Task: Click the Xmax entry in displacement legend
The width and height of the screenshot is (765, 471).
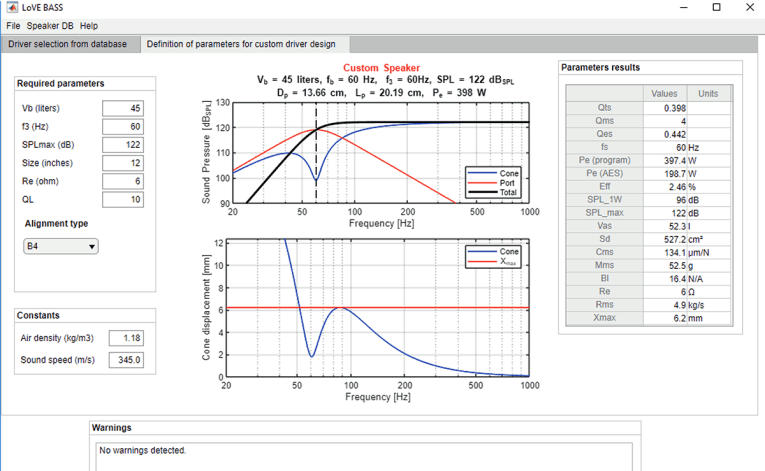Action: click(493, 262)
